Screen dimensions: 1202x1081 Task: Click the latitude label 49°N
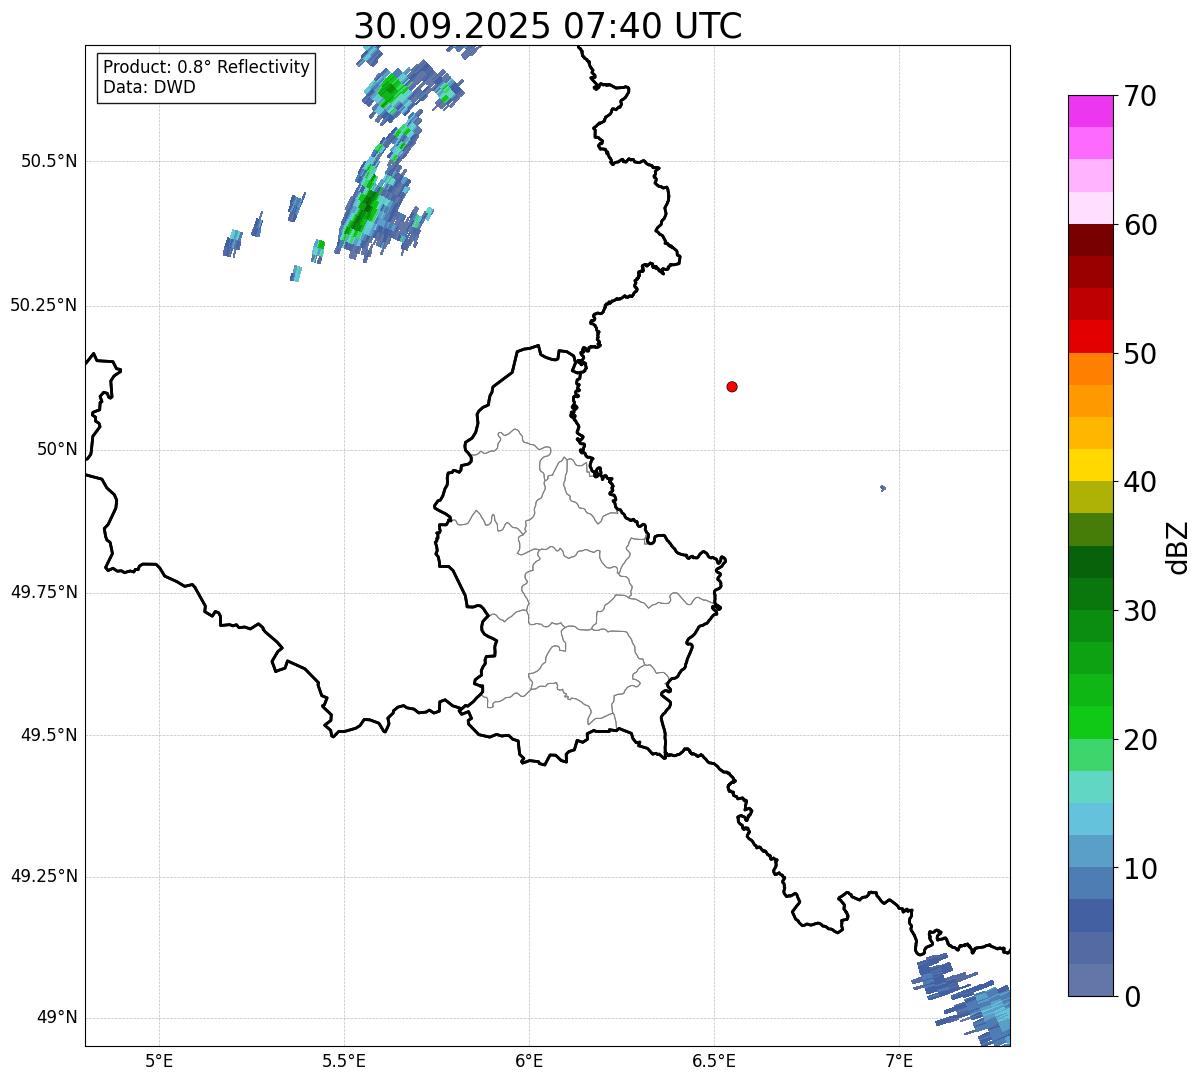click(x=57, y=1018)
